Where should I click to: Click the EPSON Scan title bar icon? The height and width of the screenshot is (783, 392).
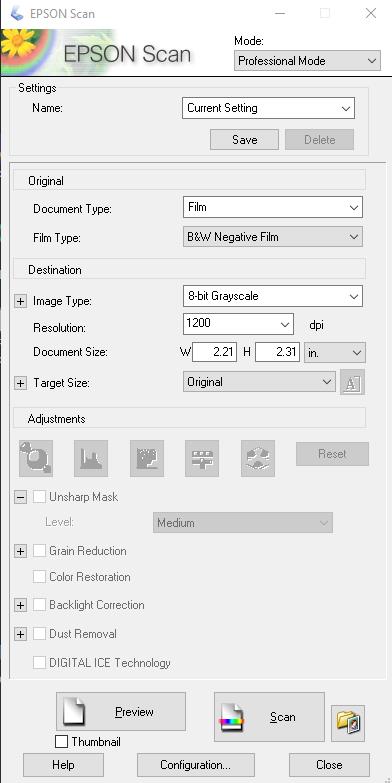pos(16,13)
